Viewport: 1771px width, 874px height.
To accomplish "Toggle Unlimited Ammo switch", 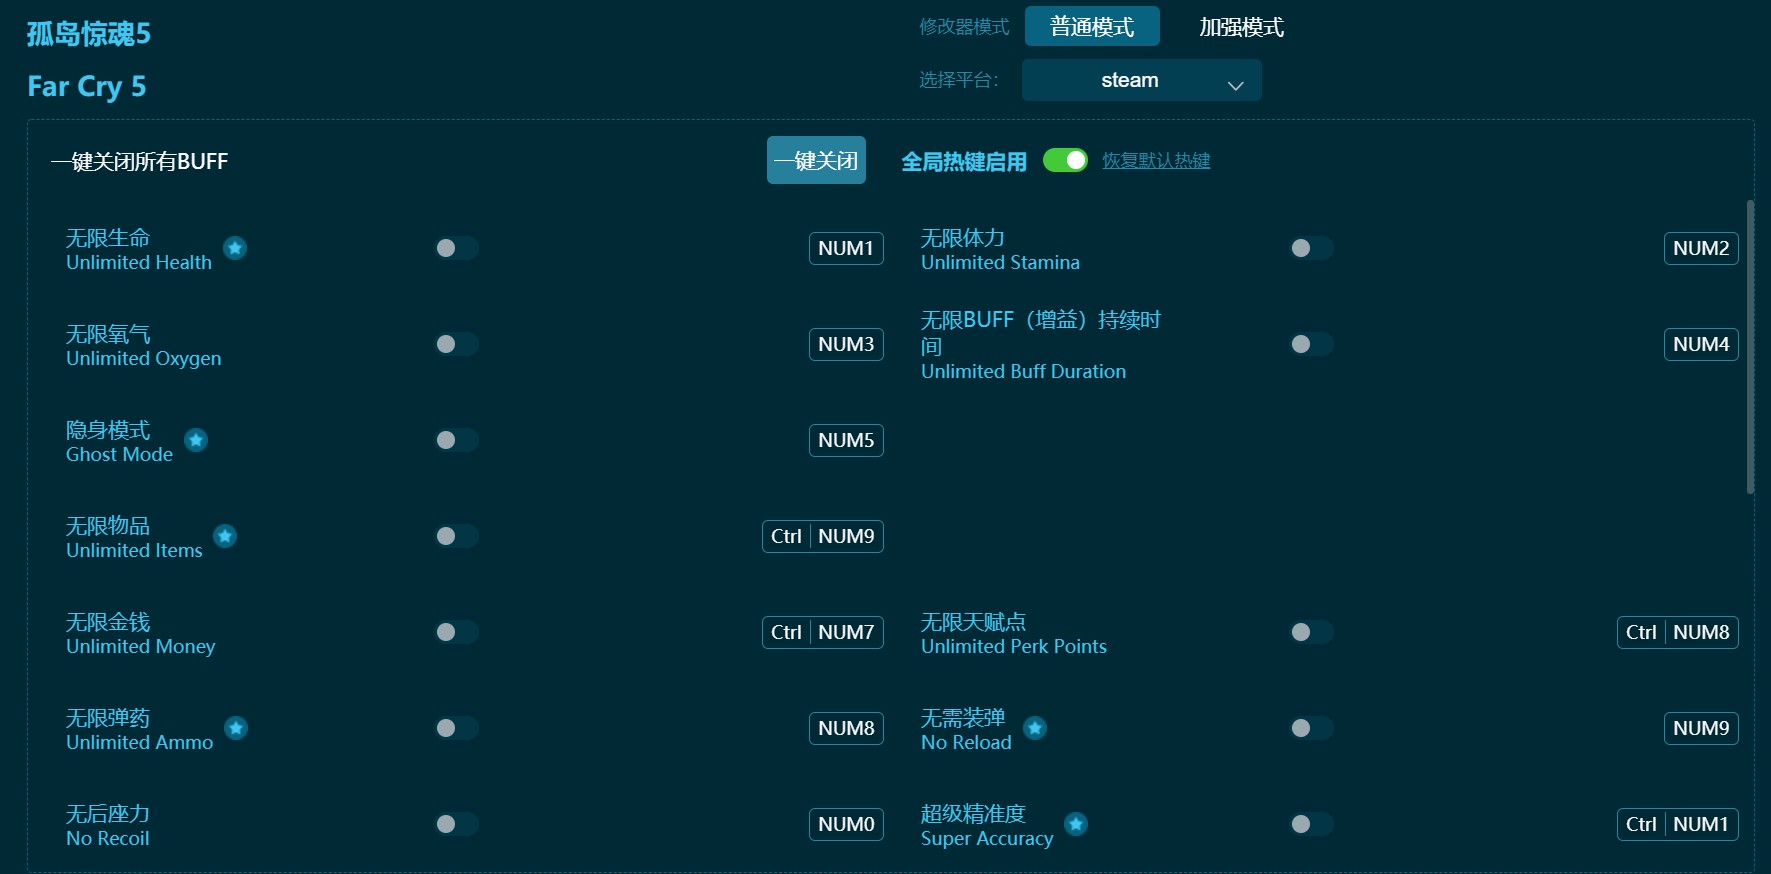I will pyautogui.click(x=457, y=728).
